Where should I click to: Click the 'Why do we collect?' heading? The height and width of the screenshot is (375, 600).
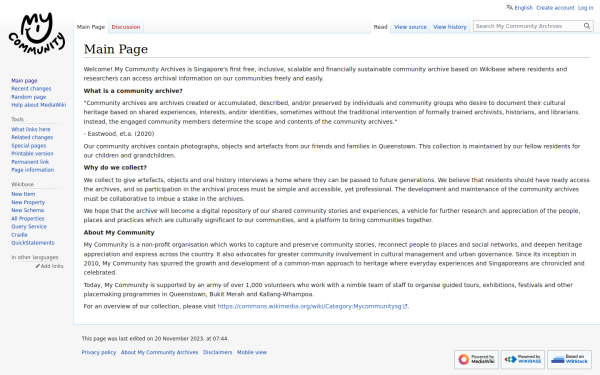tap(115, 168)
